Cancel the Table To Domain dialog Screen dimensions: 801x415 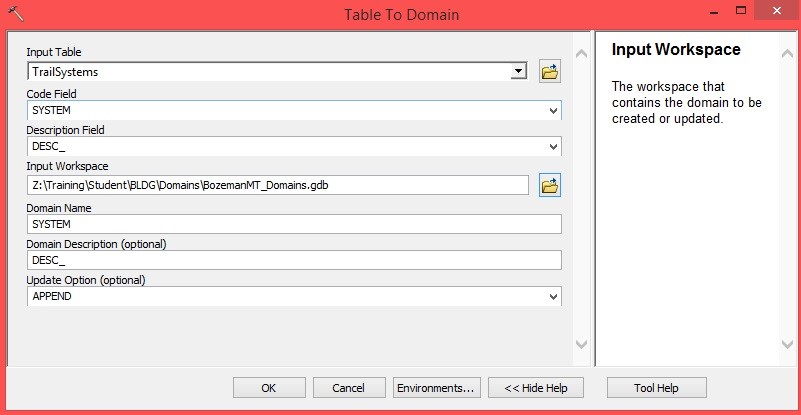click(349, 387)
